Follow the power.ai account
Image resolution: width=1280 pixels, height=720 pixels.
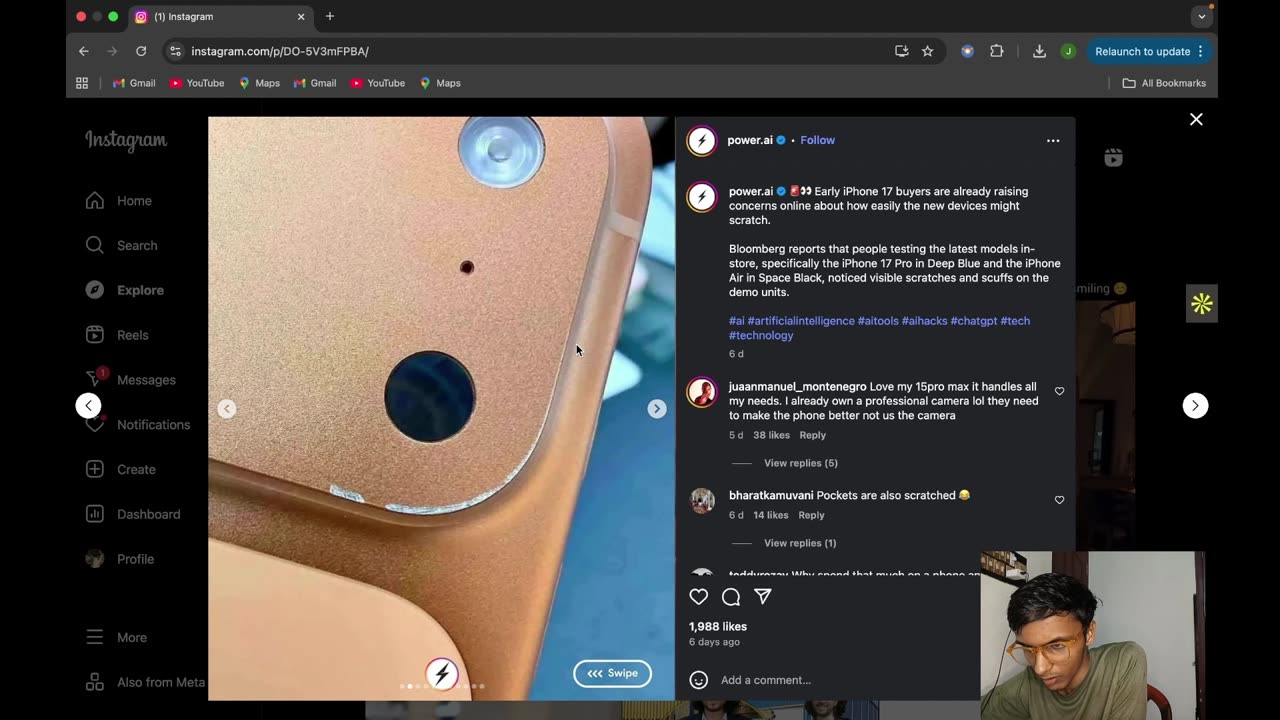[x=817, y=140]
